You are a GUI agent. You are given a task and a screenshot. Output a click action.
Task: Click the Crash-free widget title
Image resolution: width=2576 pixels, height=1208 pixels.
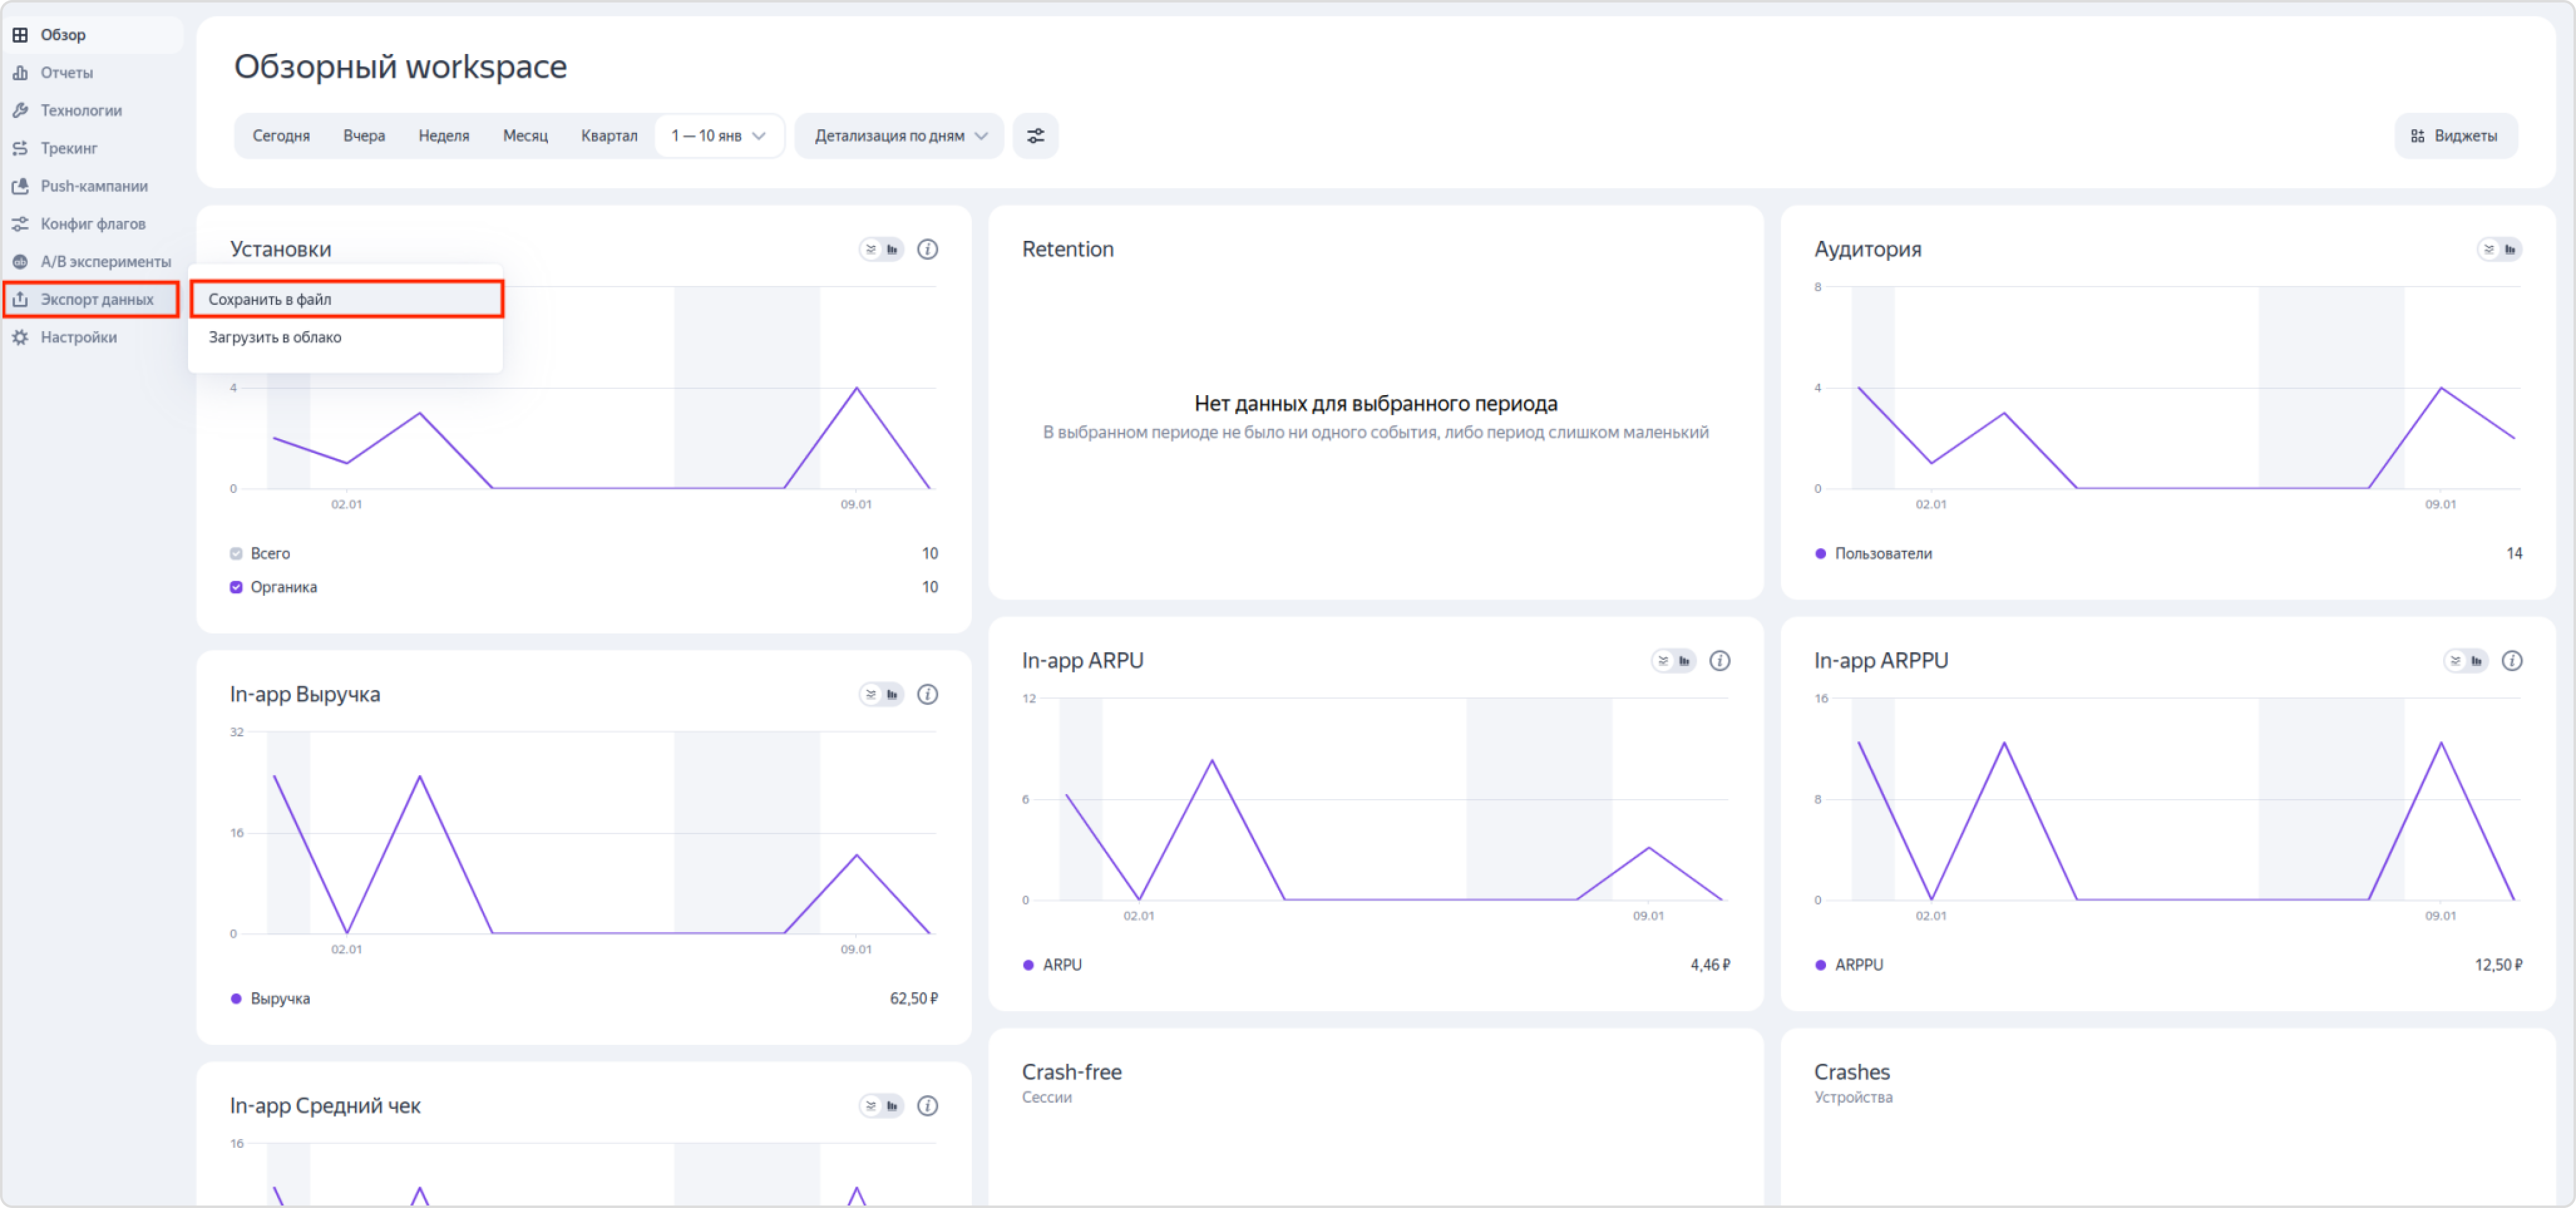point(1071,1072)
